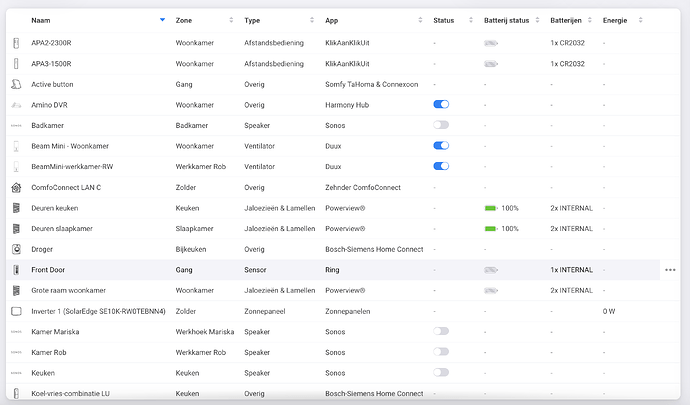
Task: Click the Amino DVR device icon
Action: point(16,105)
